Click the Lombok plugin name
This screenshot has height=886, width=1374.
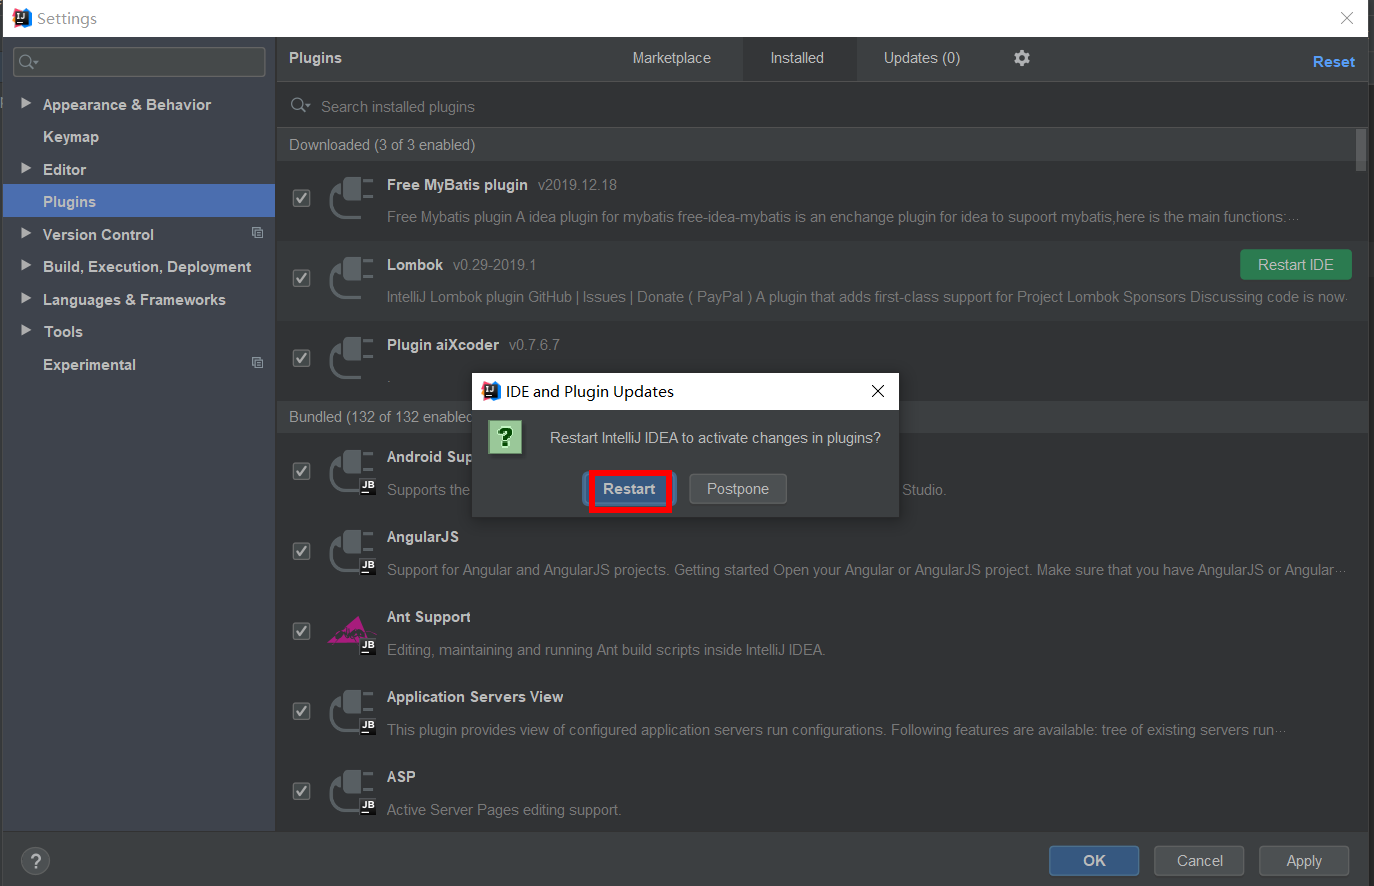coord(415,265)
